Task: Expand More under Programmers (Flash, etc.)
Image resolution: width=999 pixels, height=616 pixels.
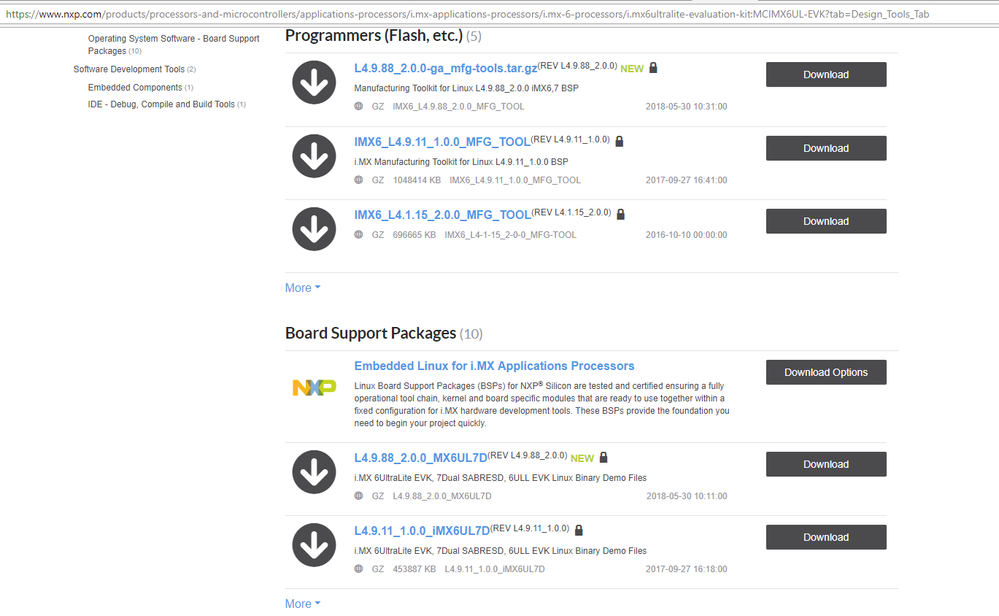Action: click(303, 288)
